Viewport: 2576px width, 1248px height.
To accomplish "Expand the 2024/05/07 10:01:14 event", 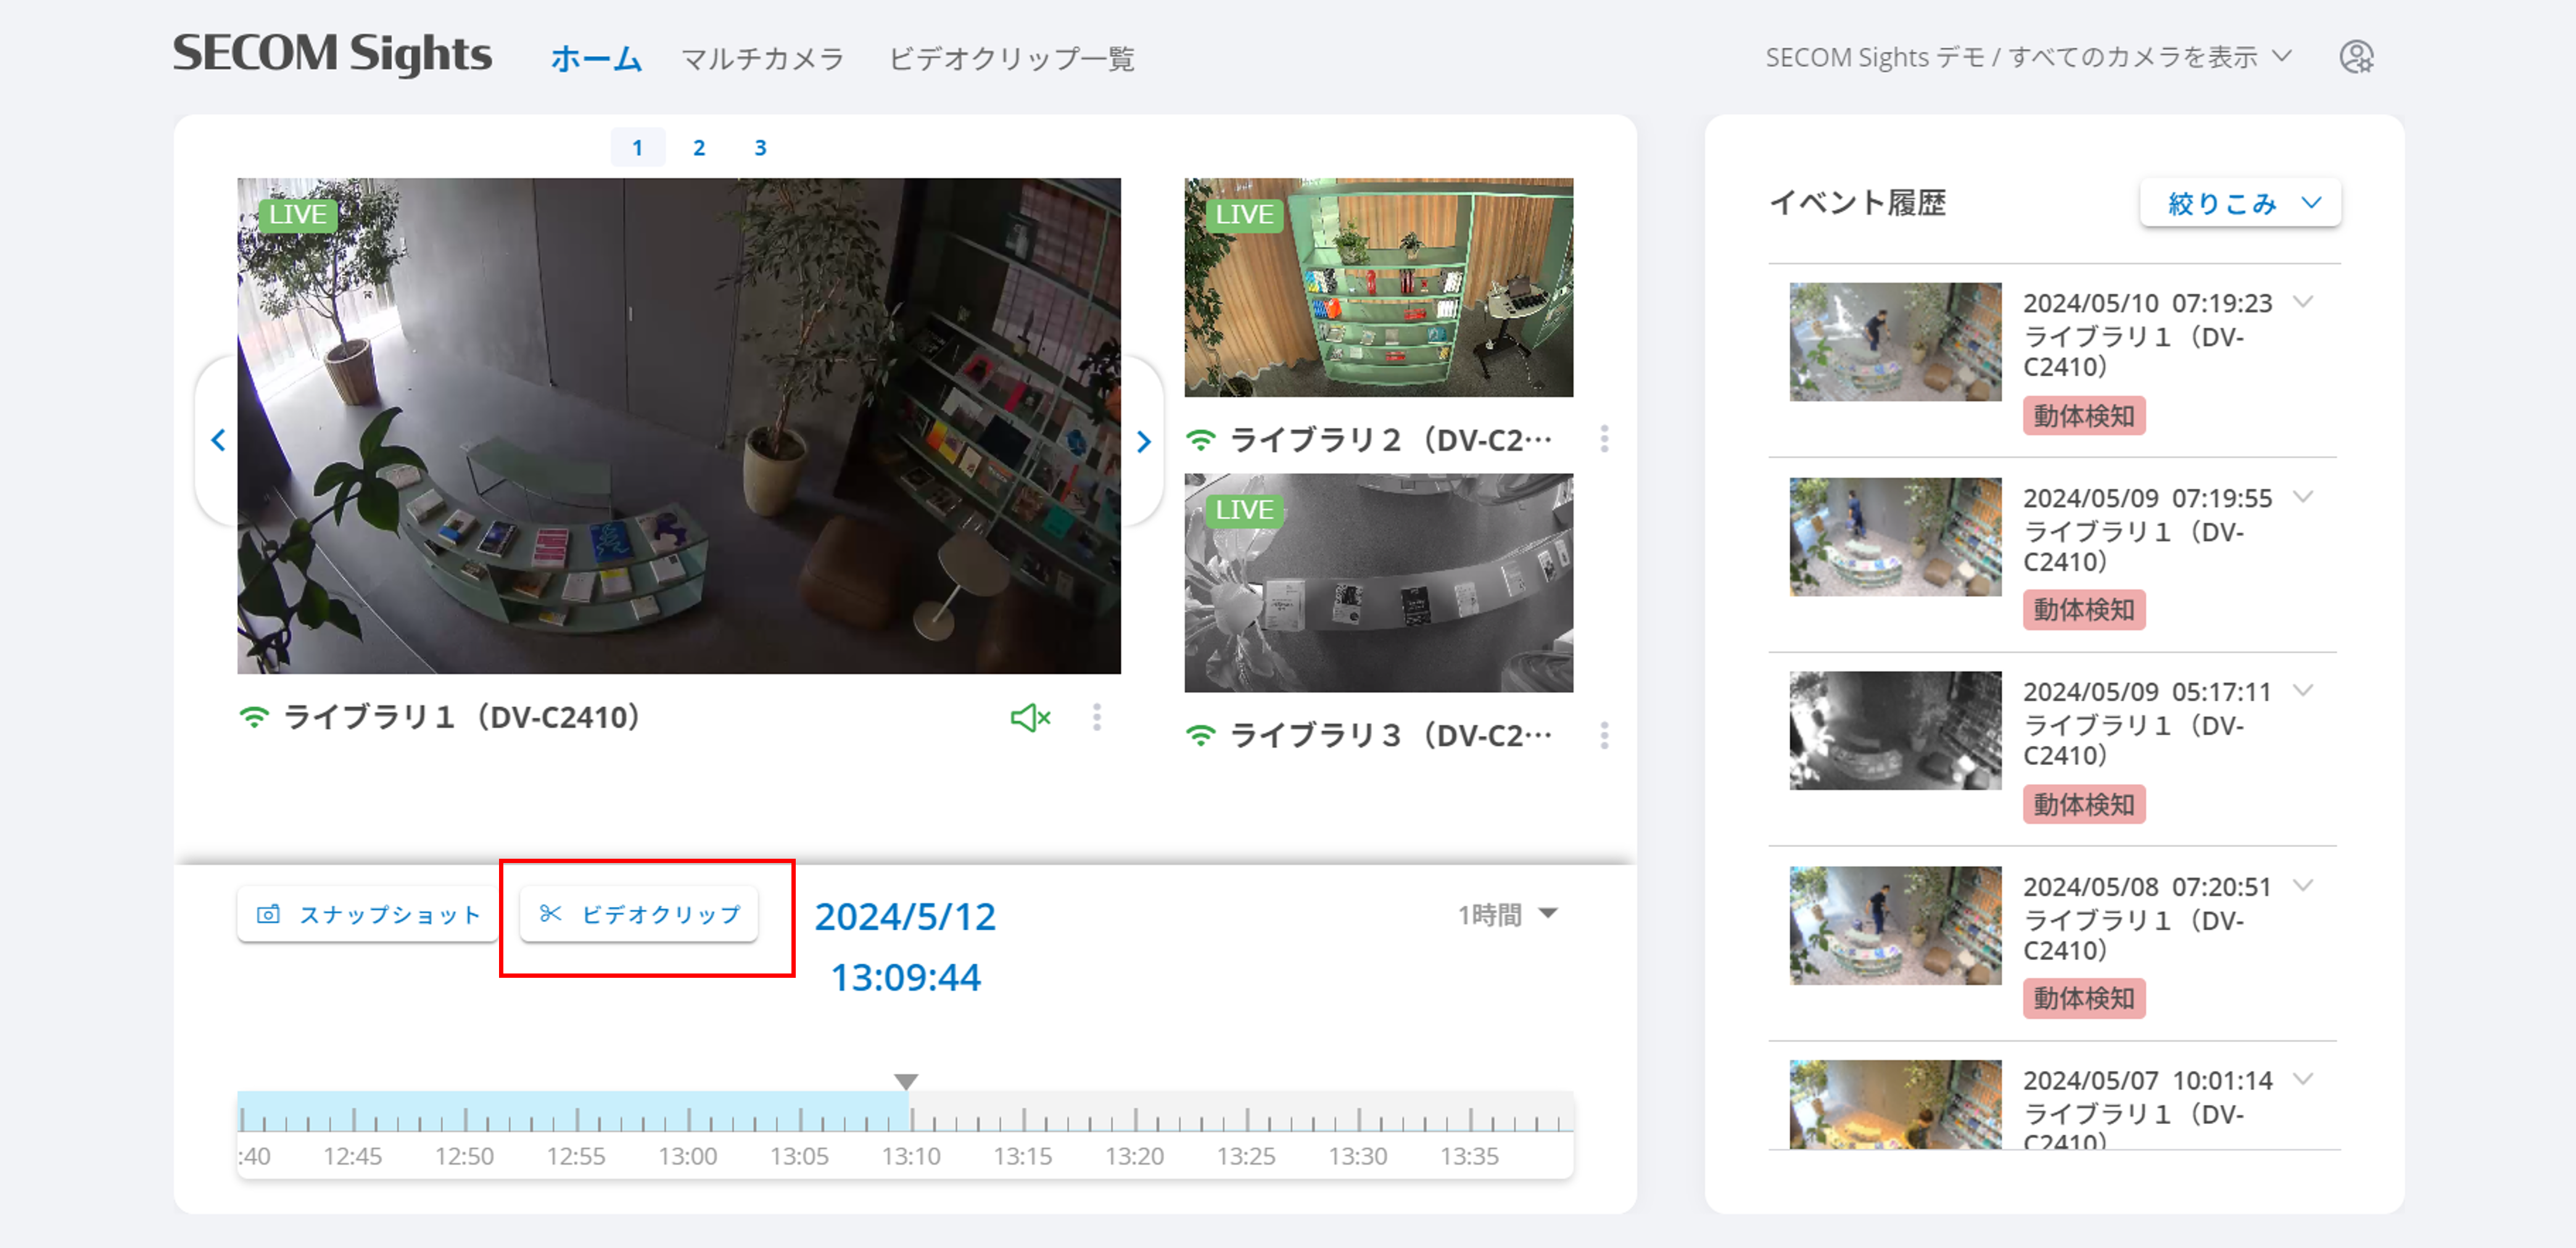I will [x=2303, y=1080].
